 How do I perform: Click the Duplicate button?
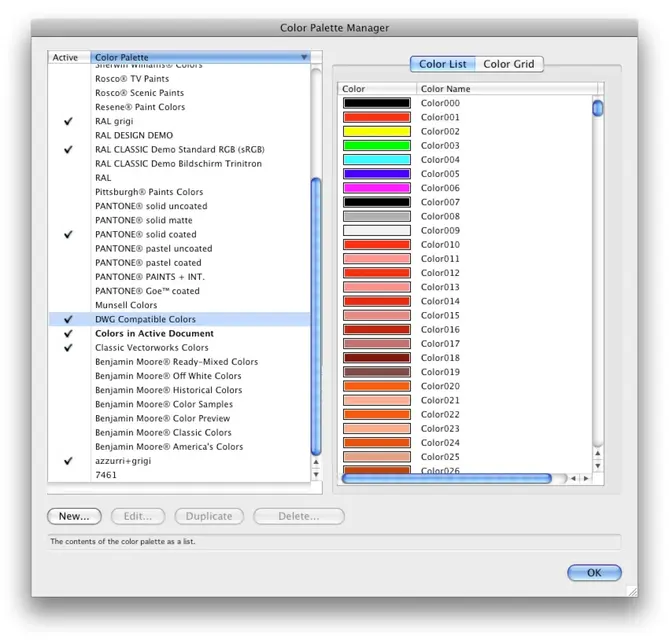pos(209,516)
